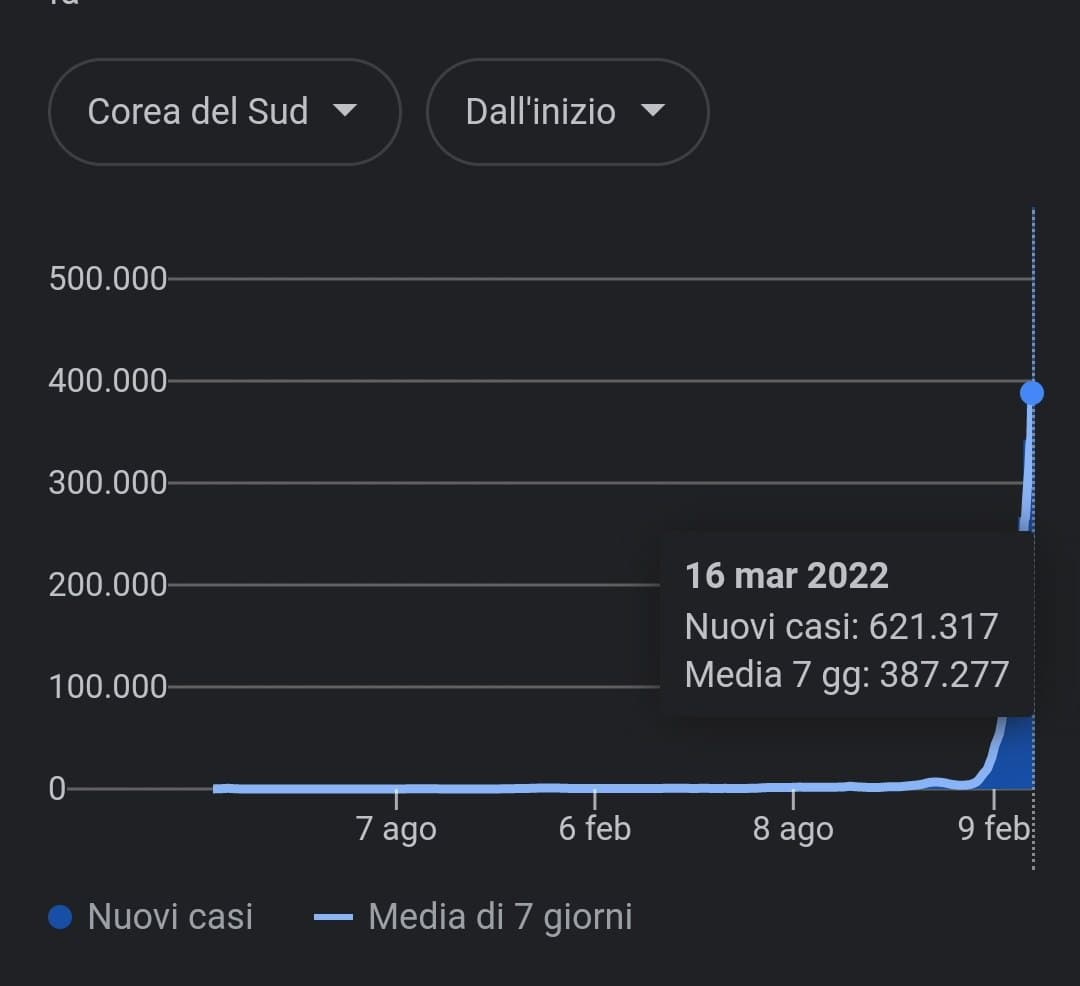This screenshot has width=1080, height=986.
Task: Click the arrow beside Corea del Sud
Action: coord(345,110)
